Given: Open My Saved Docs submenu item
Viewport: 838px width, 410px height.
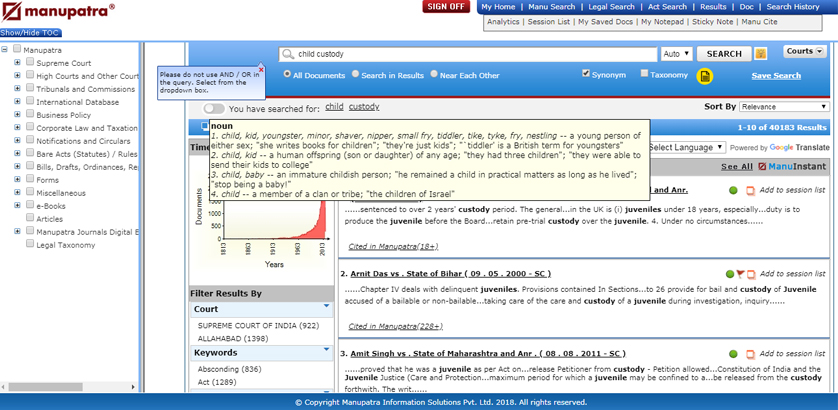Looking at the screenshot, I should 607,22.
